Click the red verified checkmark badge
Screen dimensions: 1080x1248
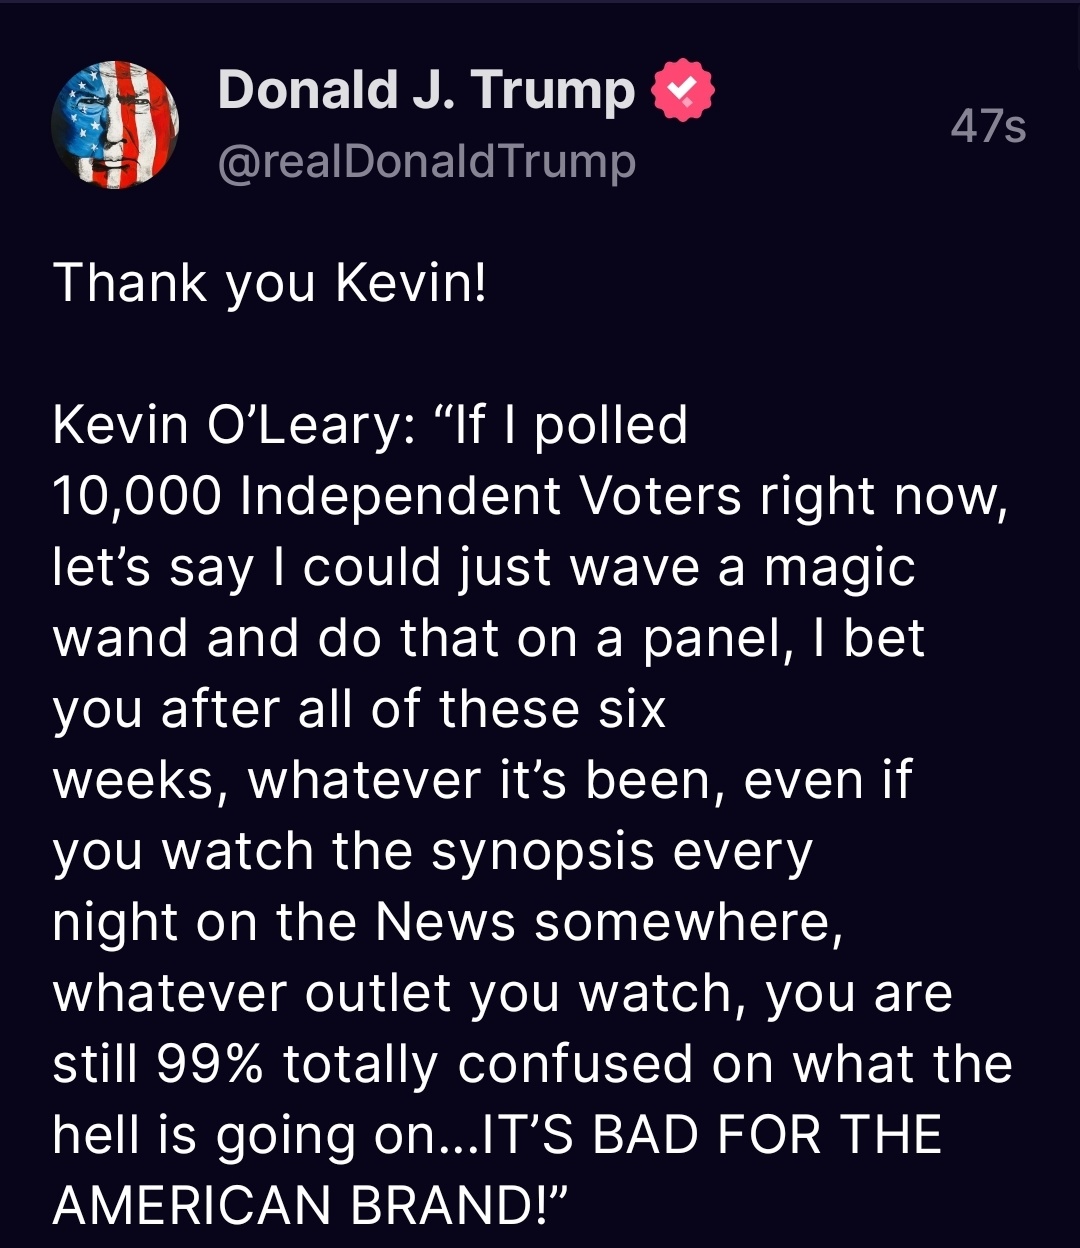click(683, 90)
